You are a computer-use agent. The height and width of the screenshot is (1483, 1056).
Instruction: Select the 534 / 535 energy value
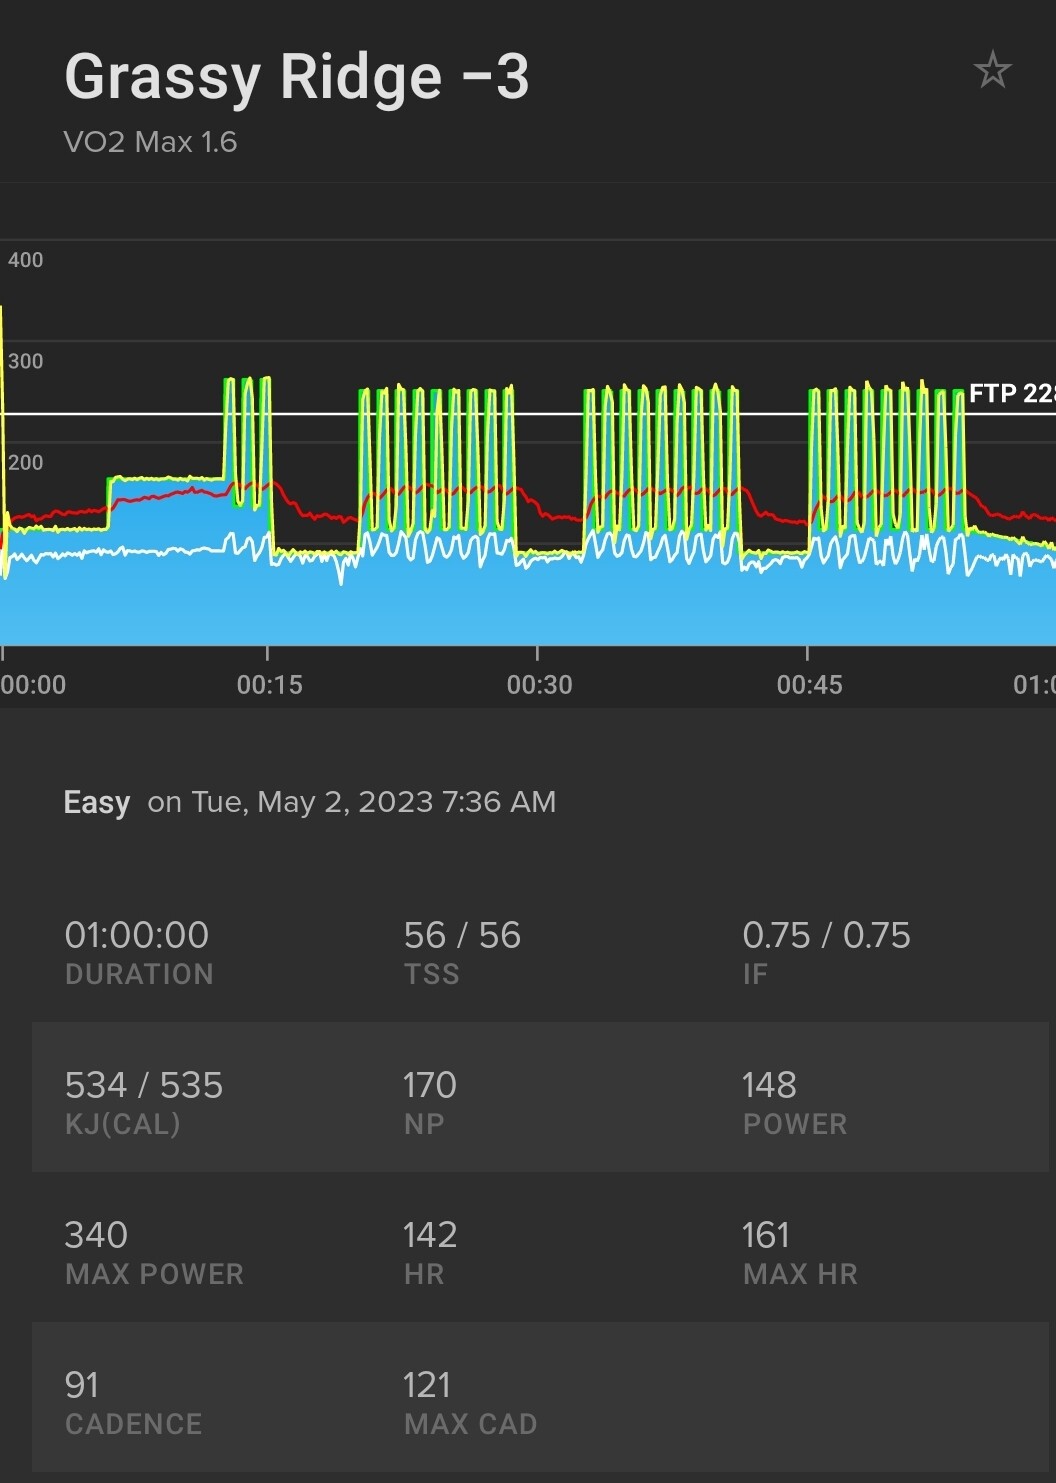click(x=144, y=1085)
